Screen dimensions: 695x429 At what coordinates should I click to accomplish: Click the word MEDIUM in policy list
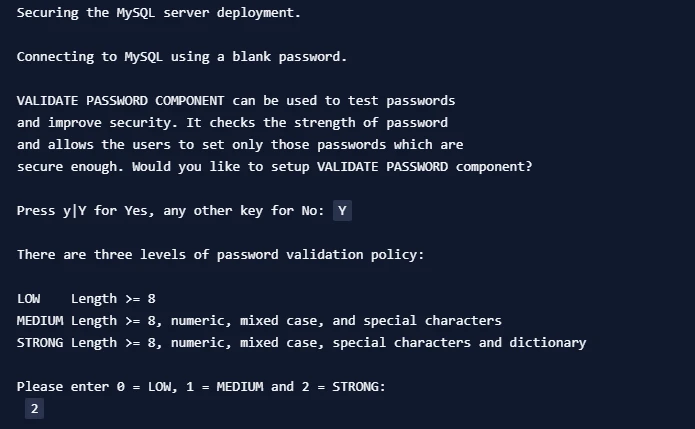[40, 320]
